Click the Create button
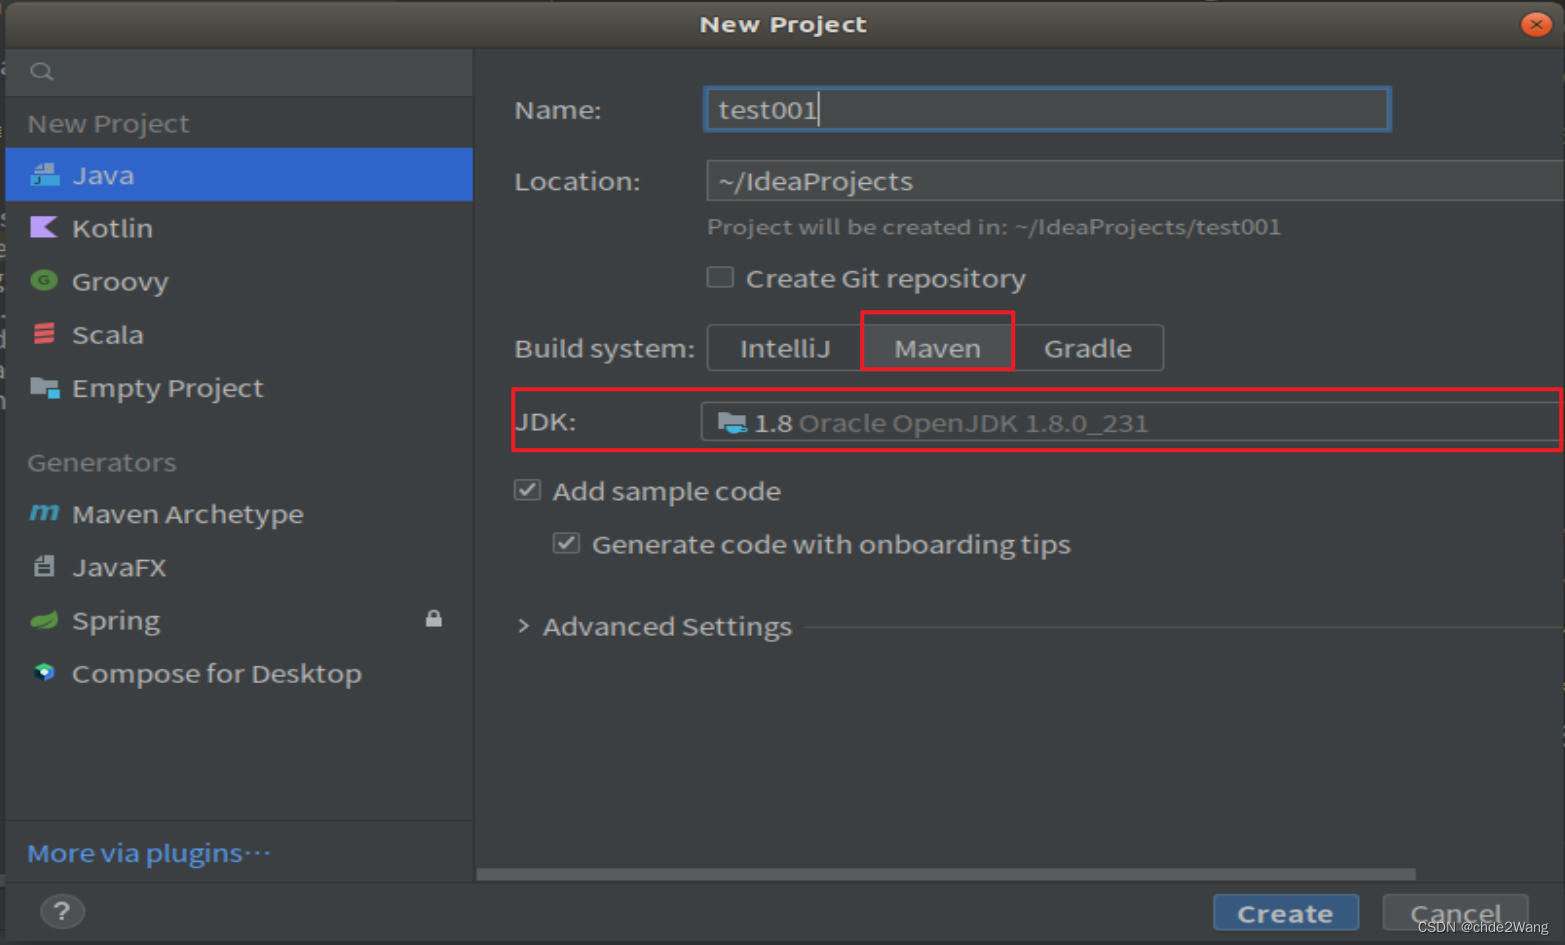 coord(1285,913)
